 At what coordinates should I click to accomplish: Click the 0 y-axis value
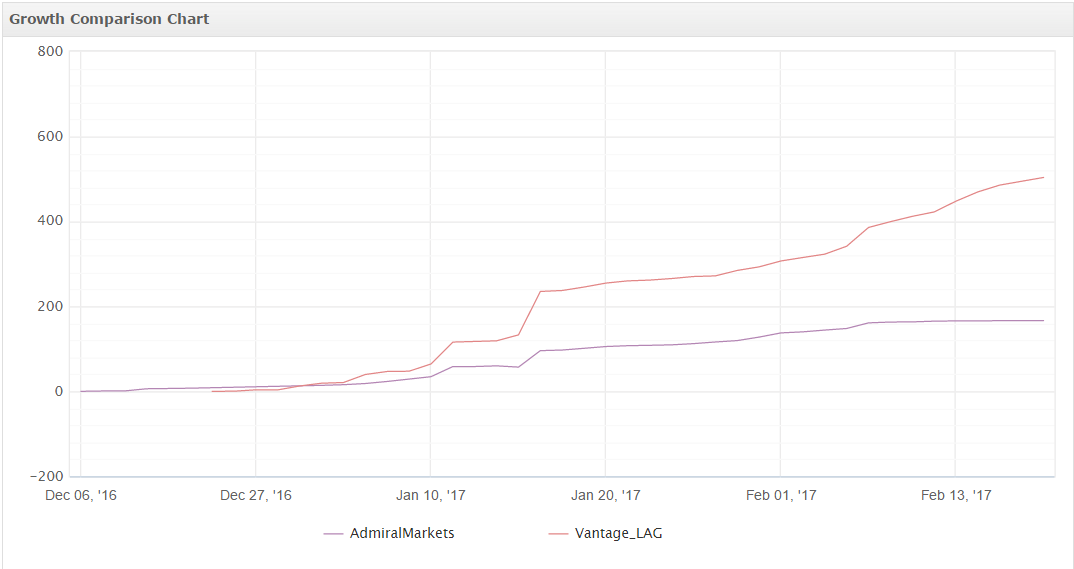pyautogui.click(x=59, y=392)
